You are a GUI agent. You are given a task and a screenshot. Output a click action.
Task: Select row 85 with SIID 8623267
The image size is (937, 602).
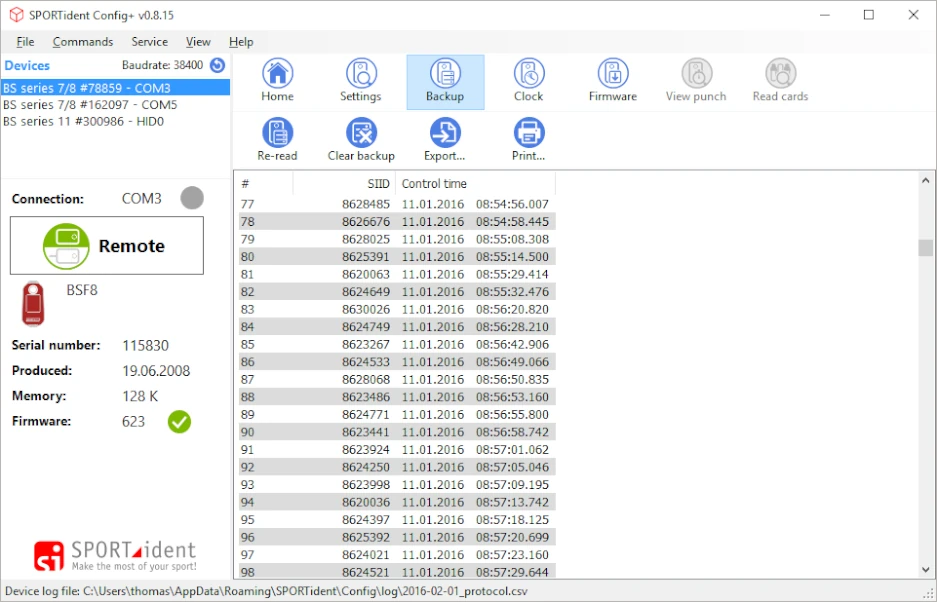397,344
